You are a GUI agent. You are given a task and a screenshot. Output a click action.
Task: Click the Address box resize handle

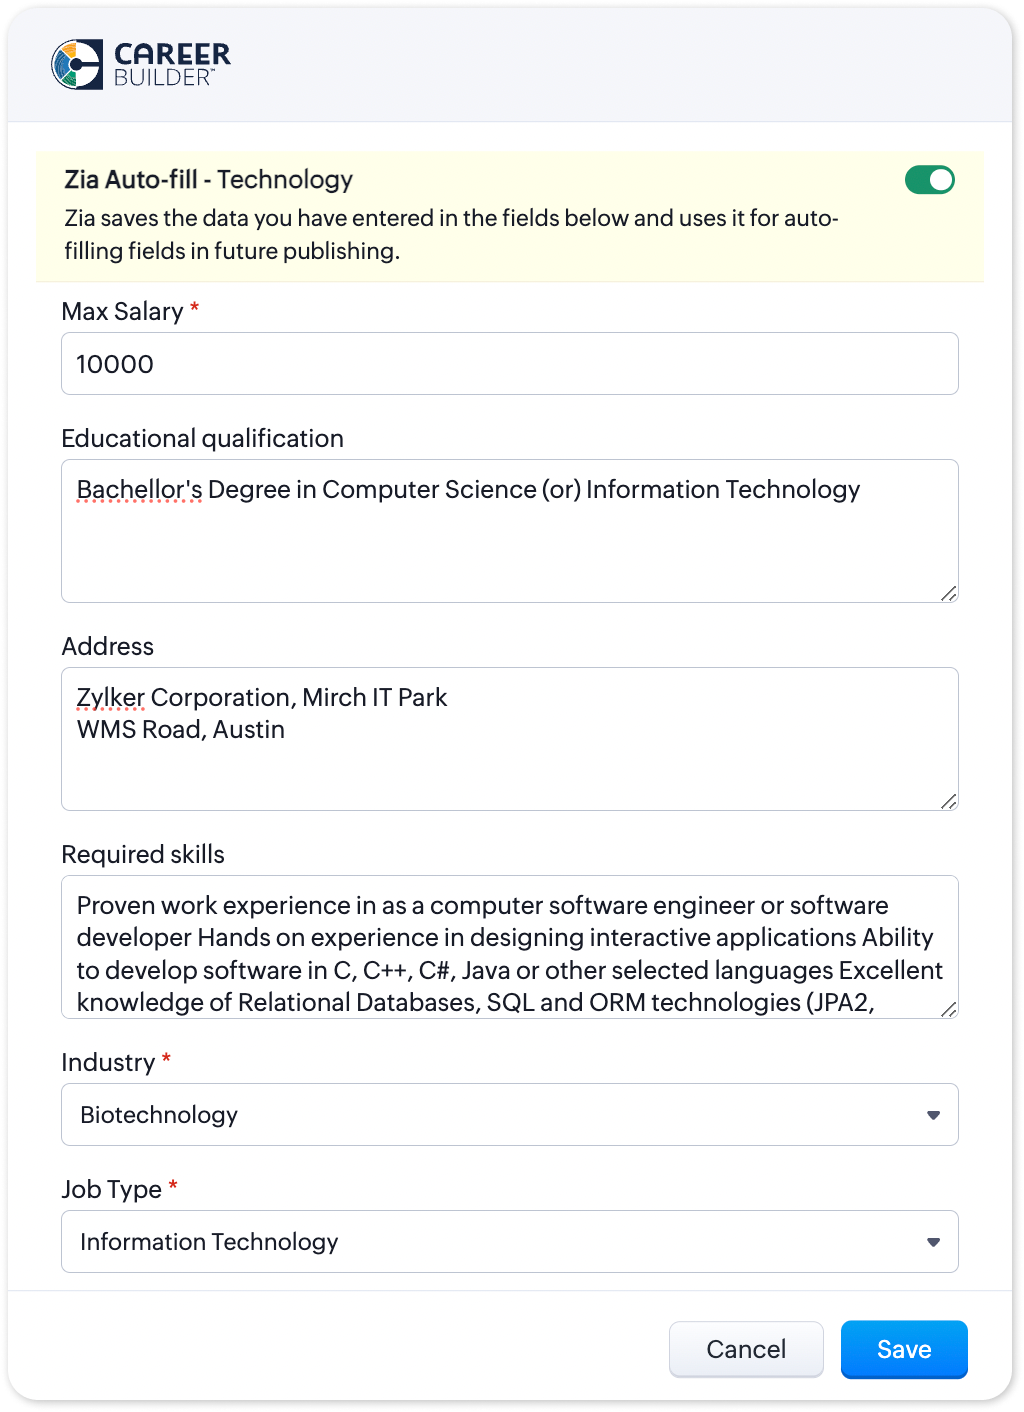pos(948,801)
